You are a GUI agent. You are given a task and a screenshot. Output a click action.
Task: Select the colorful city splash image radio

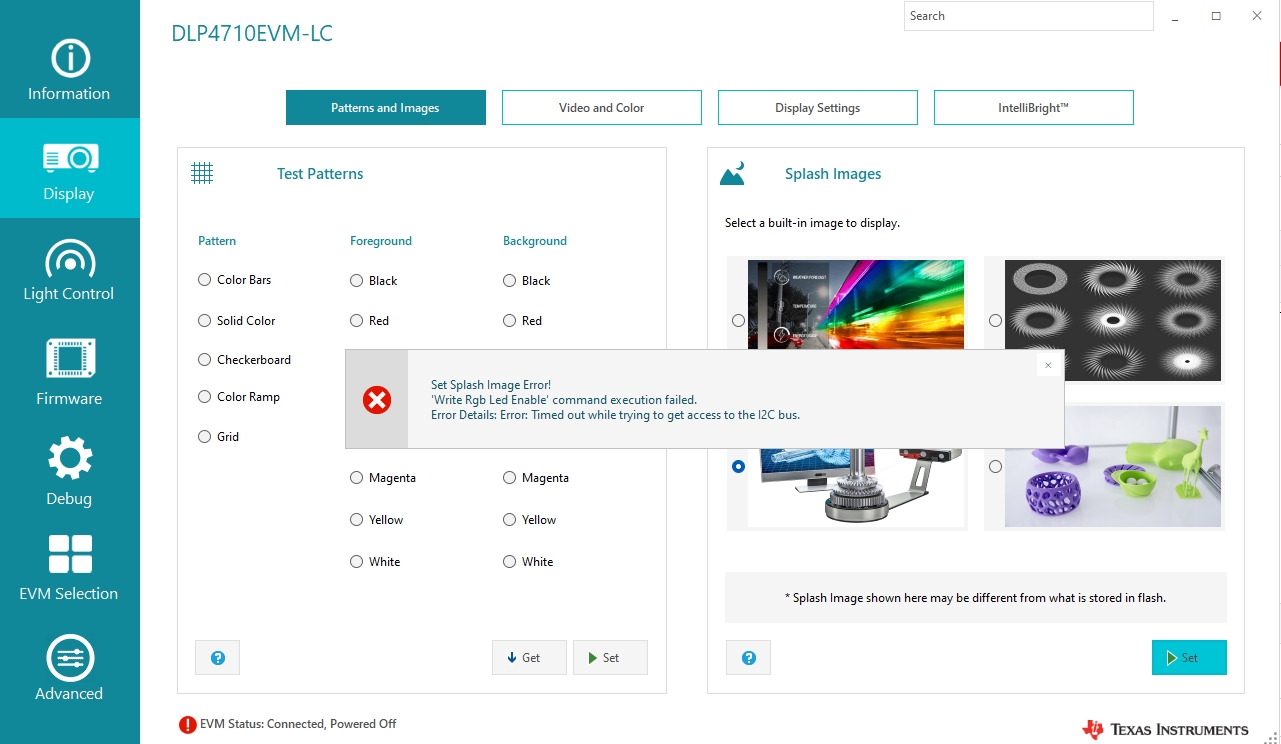click(x=738, y=321)
